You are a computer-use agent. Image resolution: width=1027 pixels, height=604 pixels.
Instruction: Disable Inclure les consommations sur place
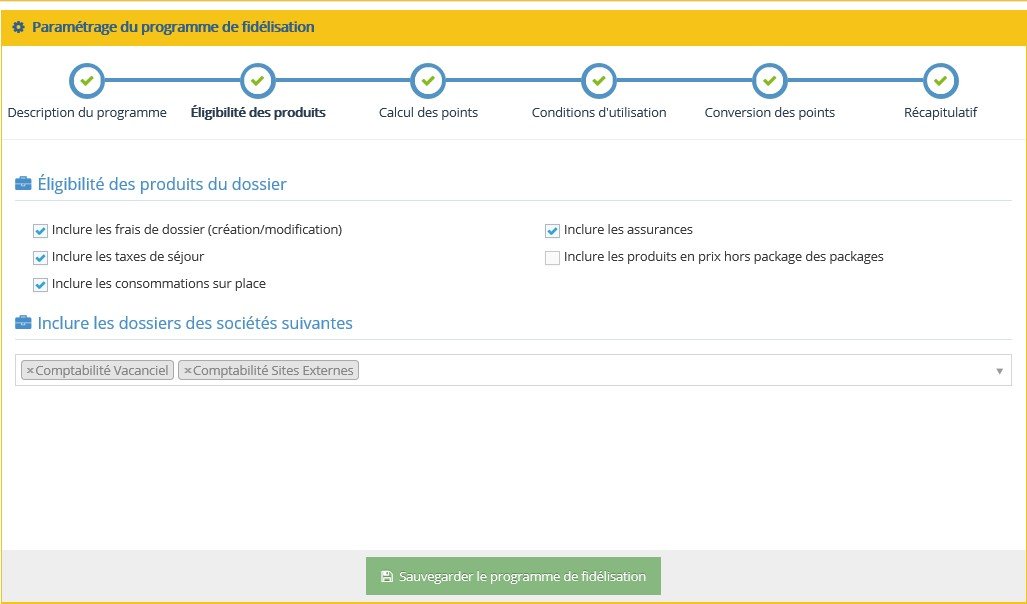[x=41, y=285]
